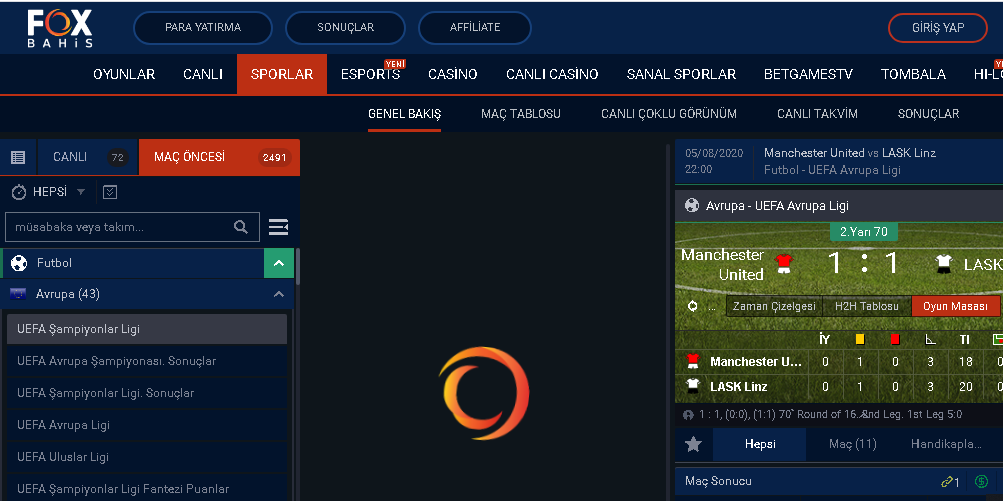This screenshot has width=1003, height=501.
Task: Toggle the select-all checkbox icon next to HEPSİ
Action: pos(110,192)
